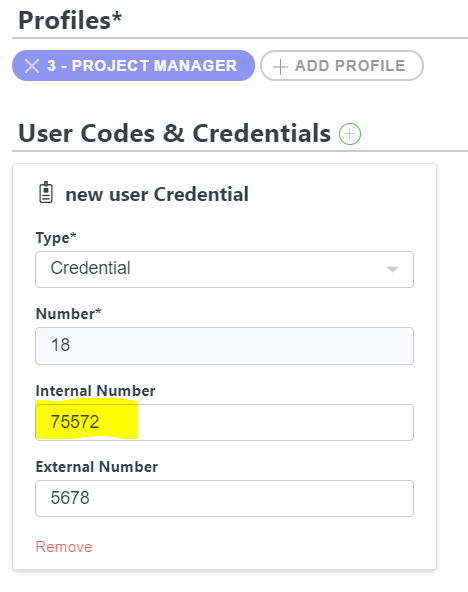Focus the Number field showing 18

tap(224, 346)
